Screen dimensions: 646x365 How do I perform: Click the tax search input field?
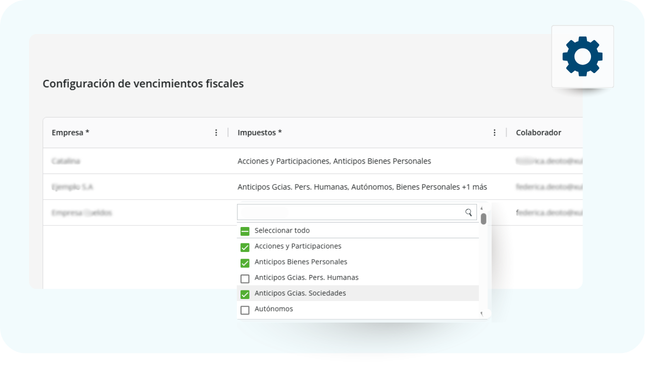click(357, 212)
